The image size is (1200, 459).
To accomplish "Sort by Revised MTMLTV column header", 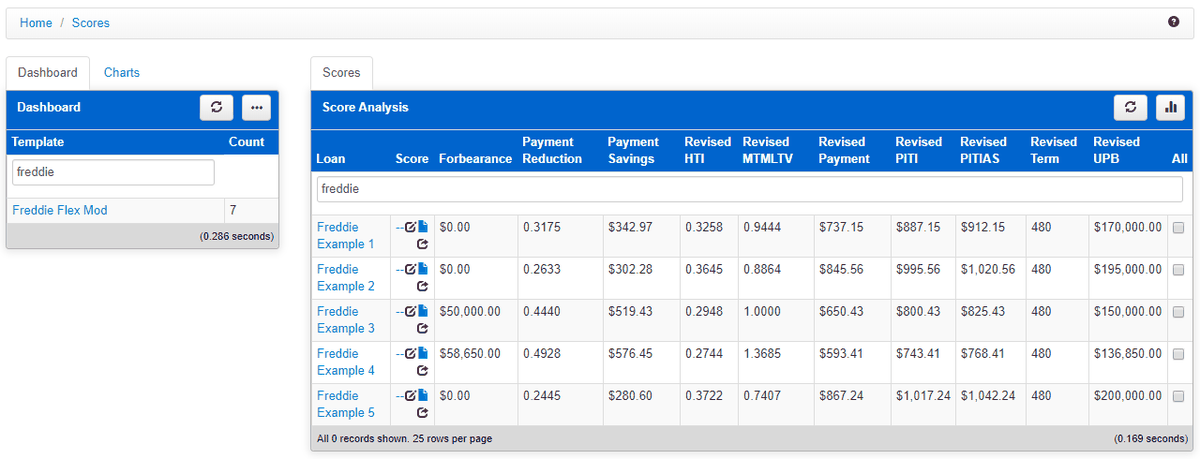I will tap(768, 151).
